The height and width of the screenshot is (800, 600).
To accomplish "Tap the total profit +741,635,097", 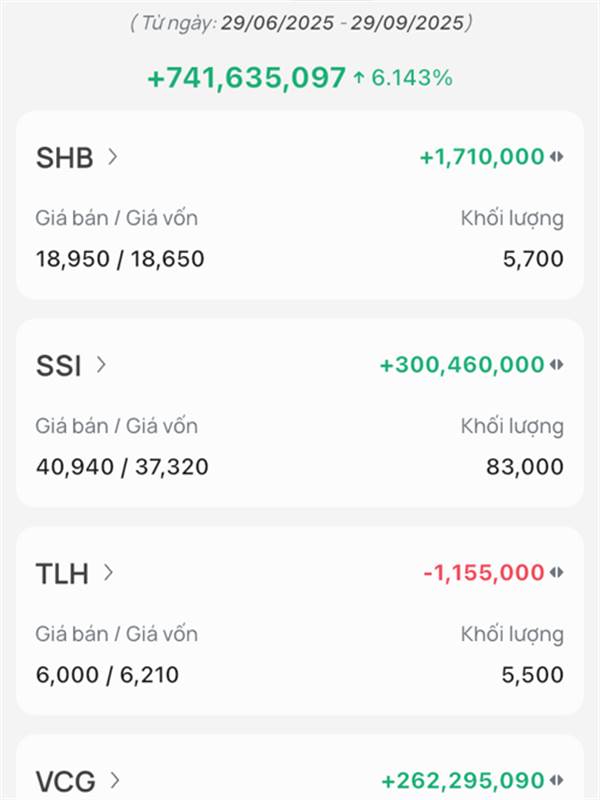I will pyautogui.click(x=246, y=78).
